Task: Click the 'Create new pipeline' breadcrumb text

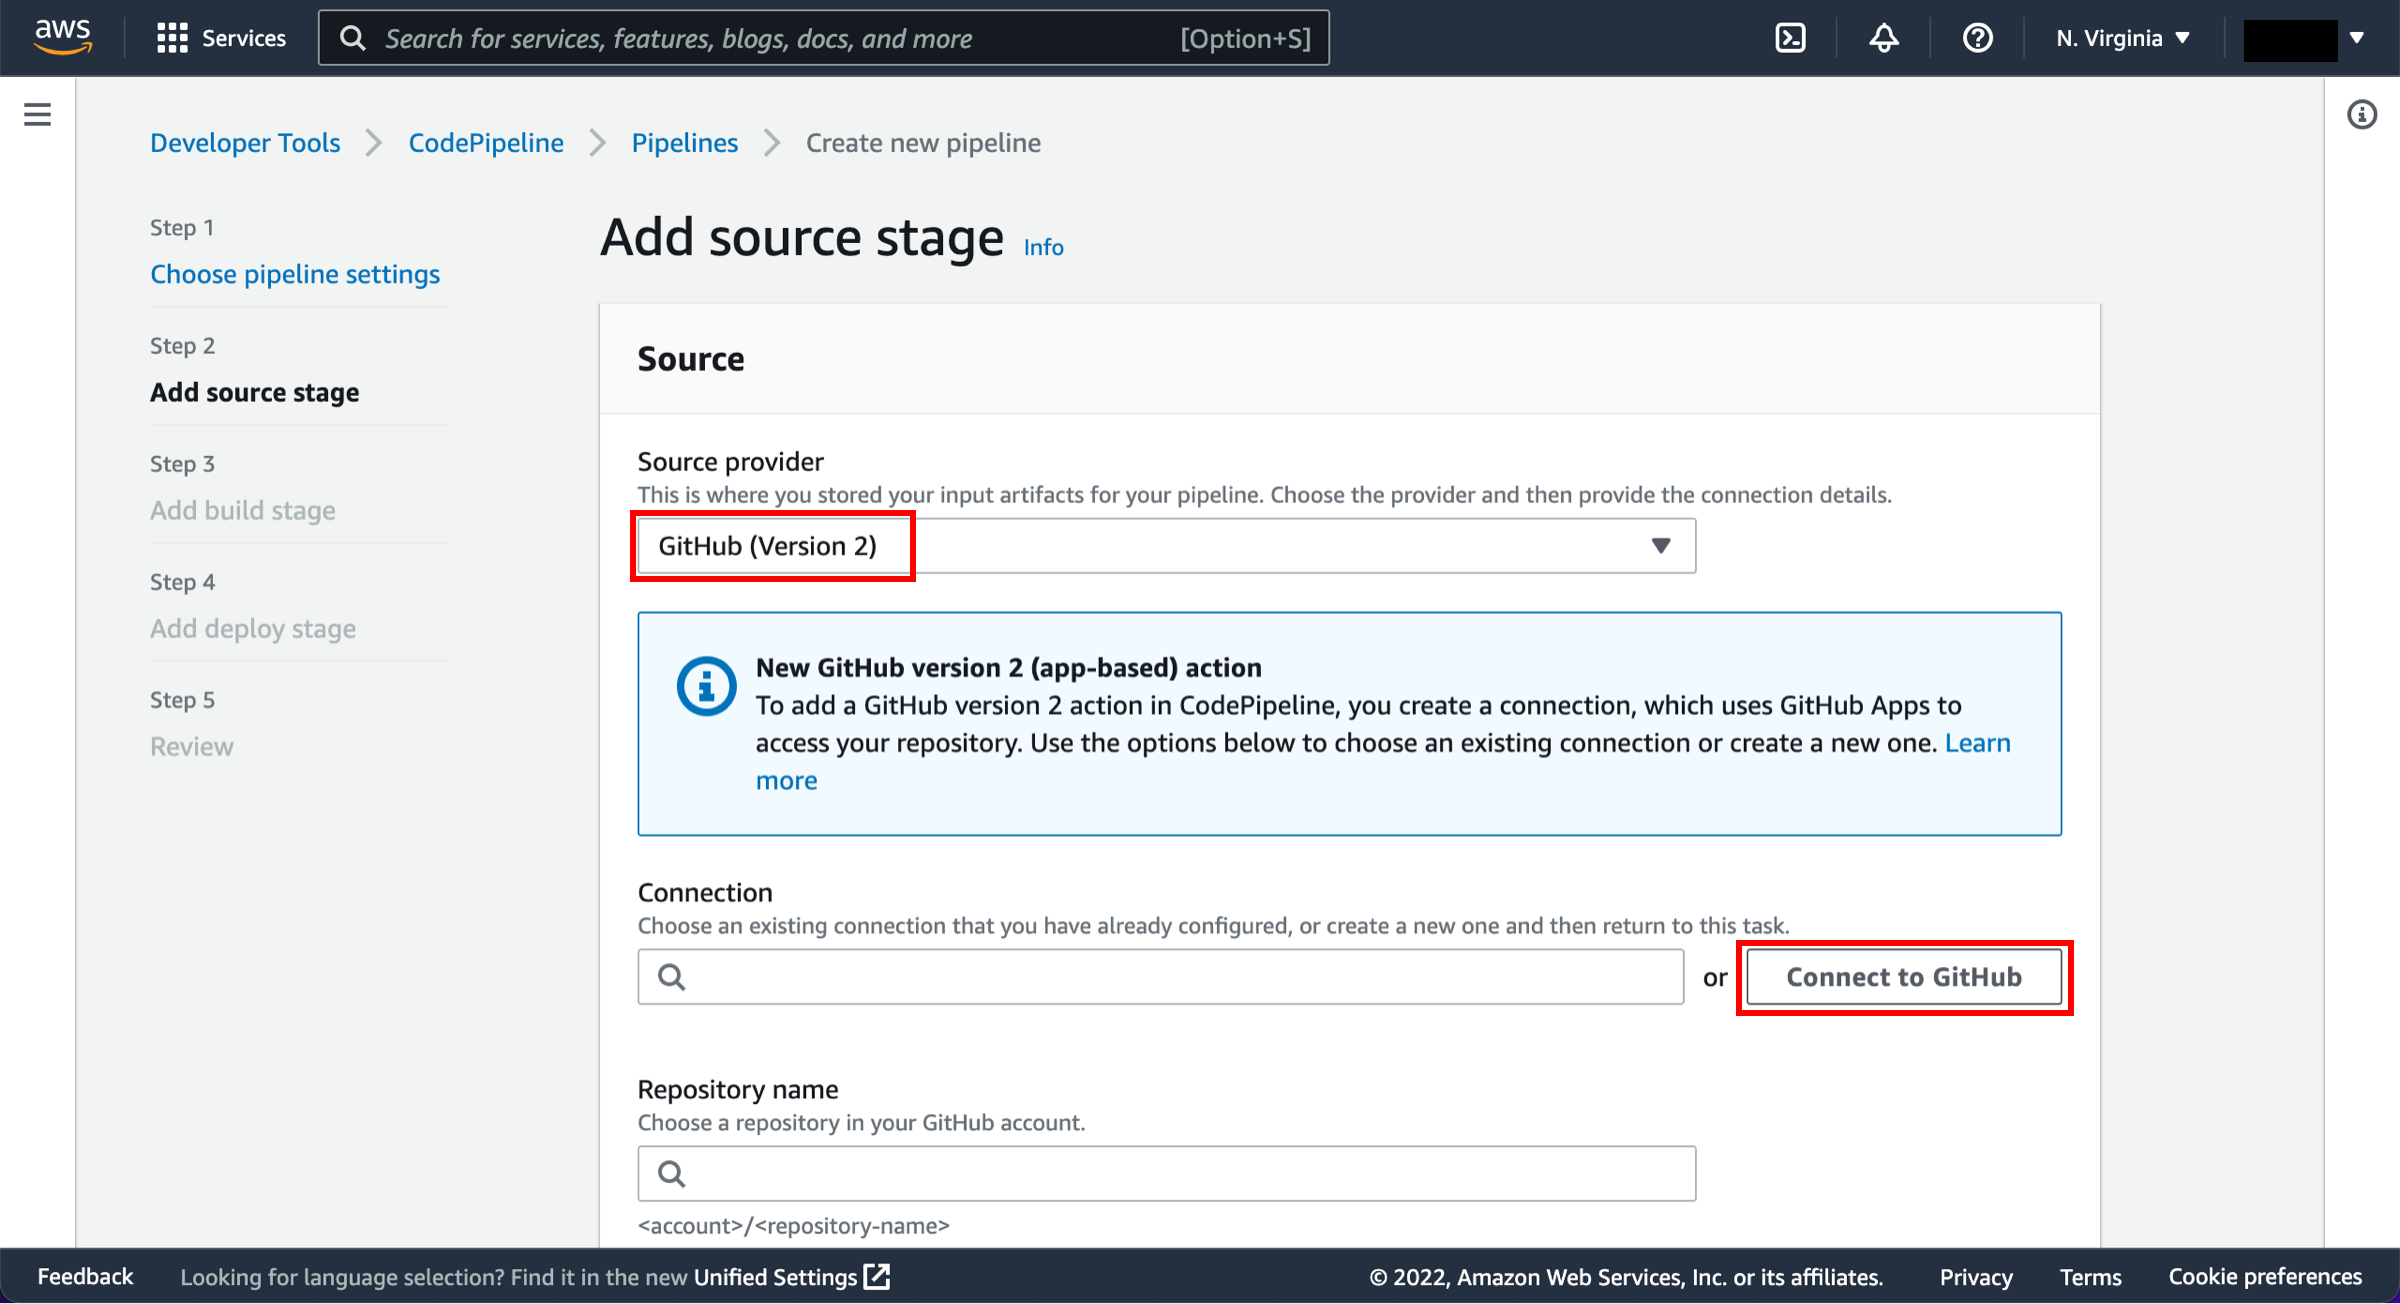Action: [923, 143]
